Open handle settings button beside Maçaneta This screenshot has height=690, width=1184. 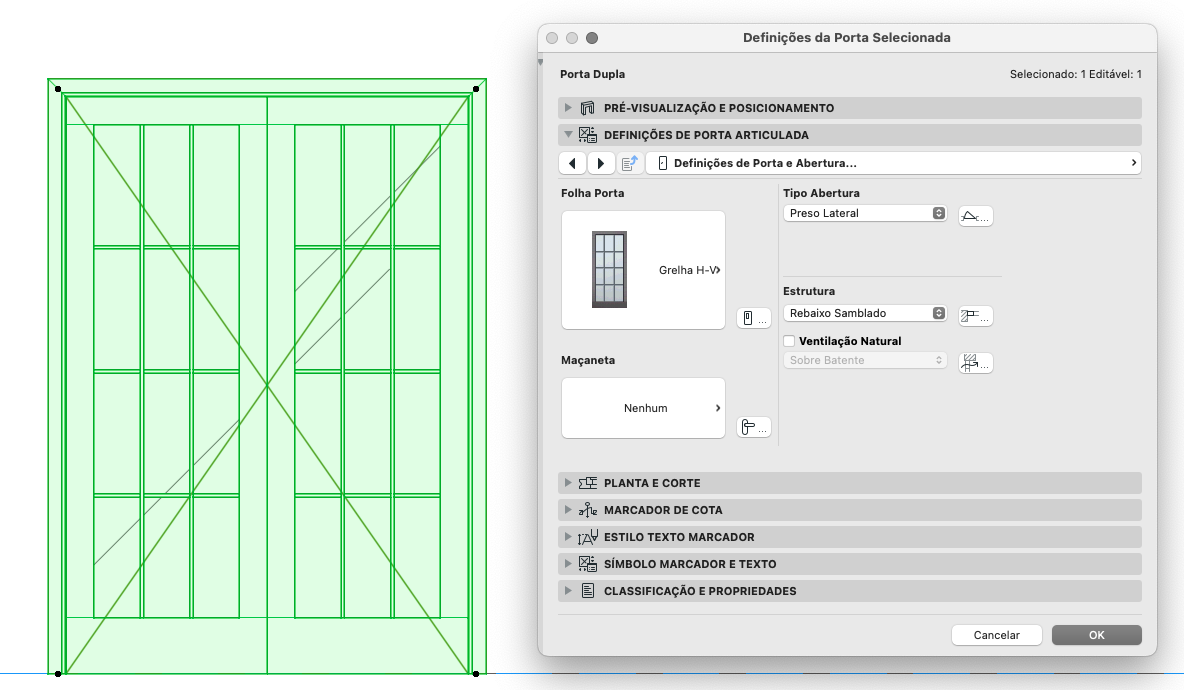(754, 427)
